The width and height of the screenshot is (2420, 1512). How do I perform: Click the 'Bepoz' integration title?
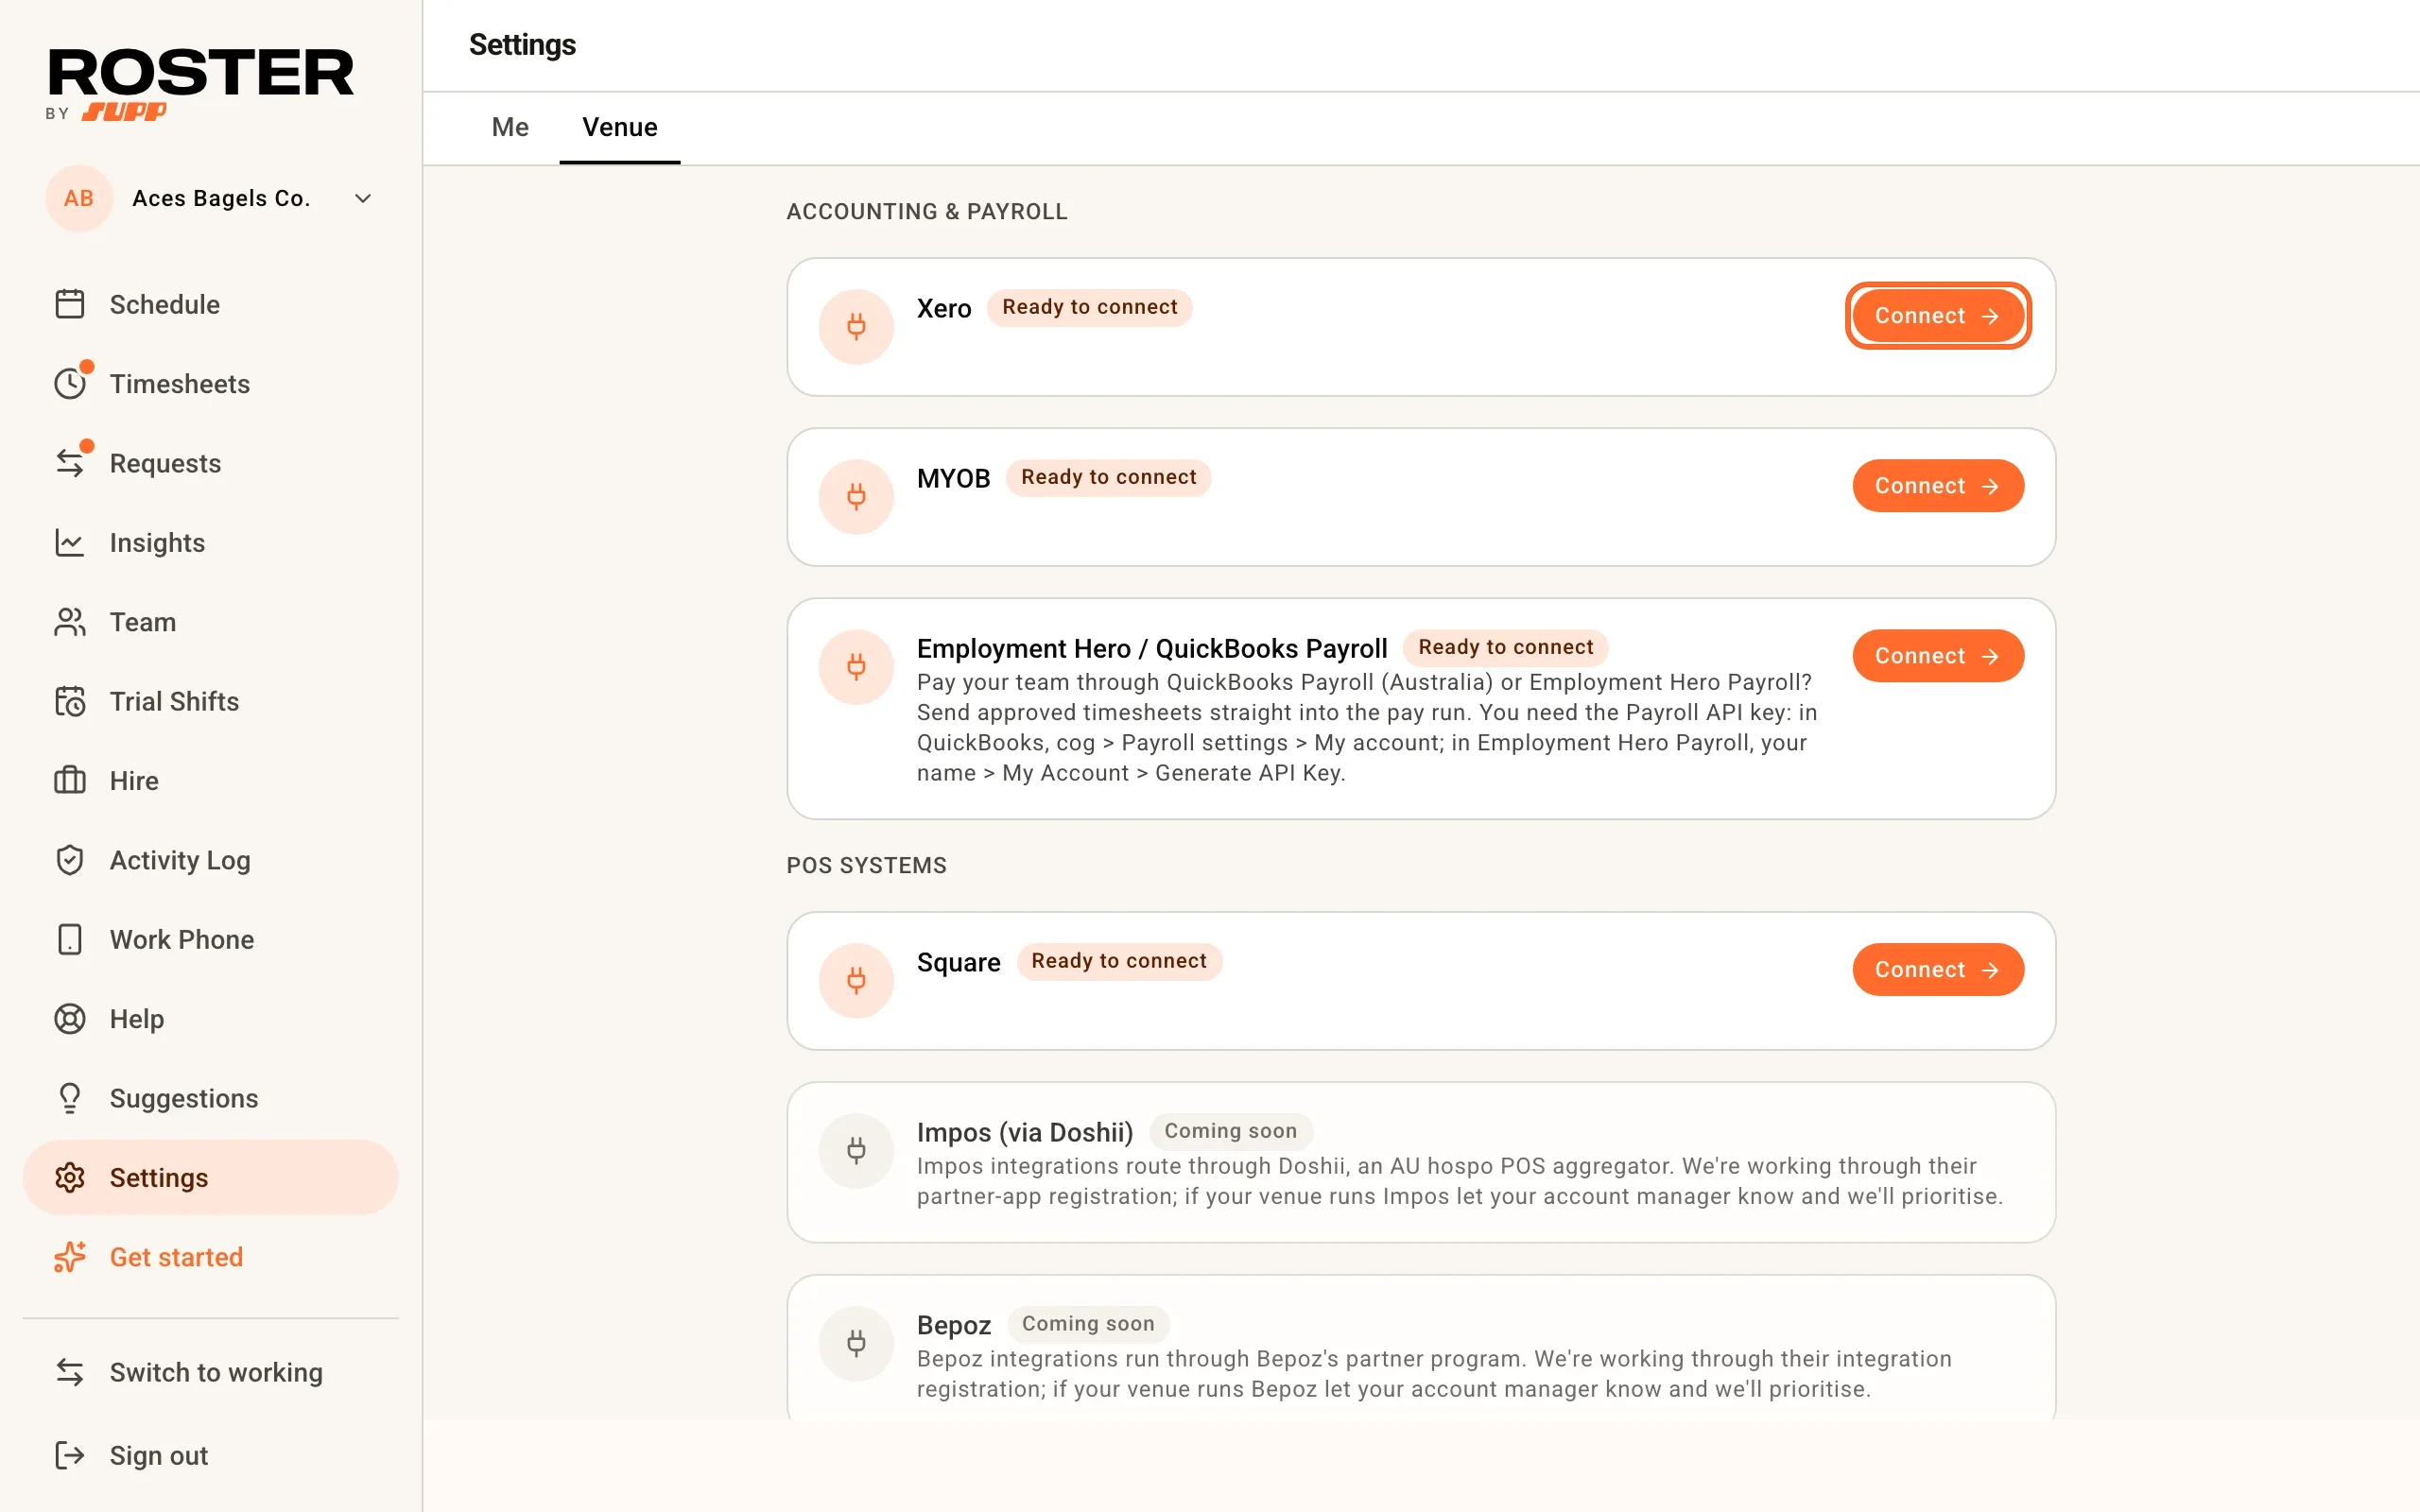click(x=954, y=1325)
